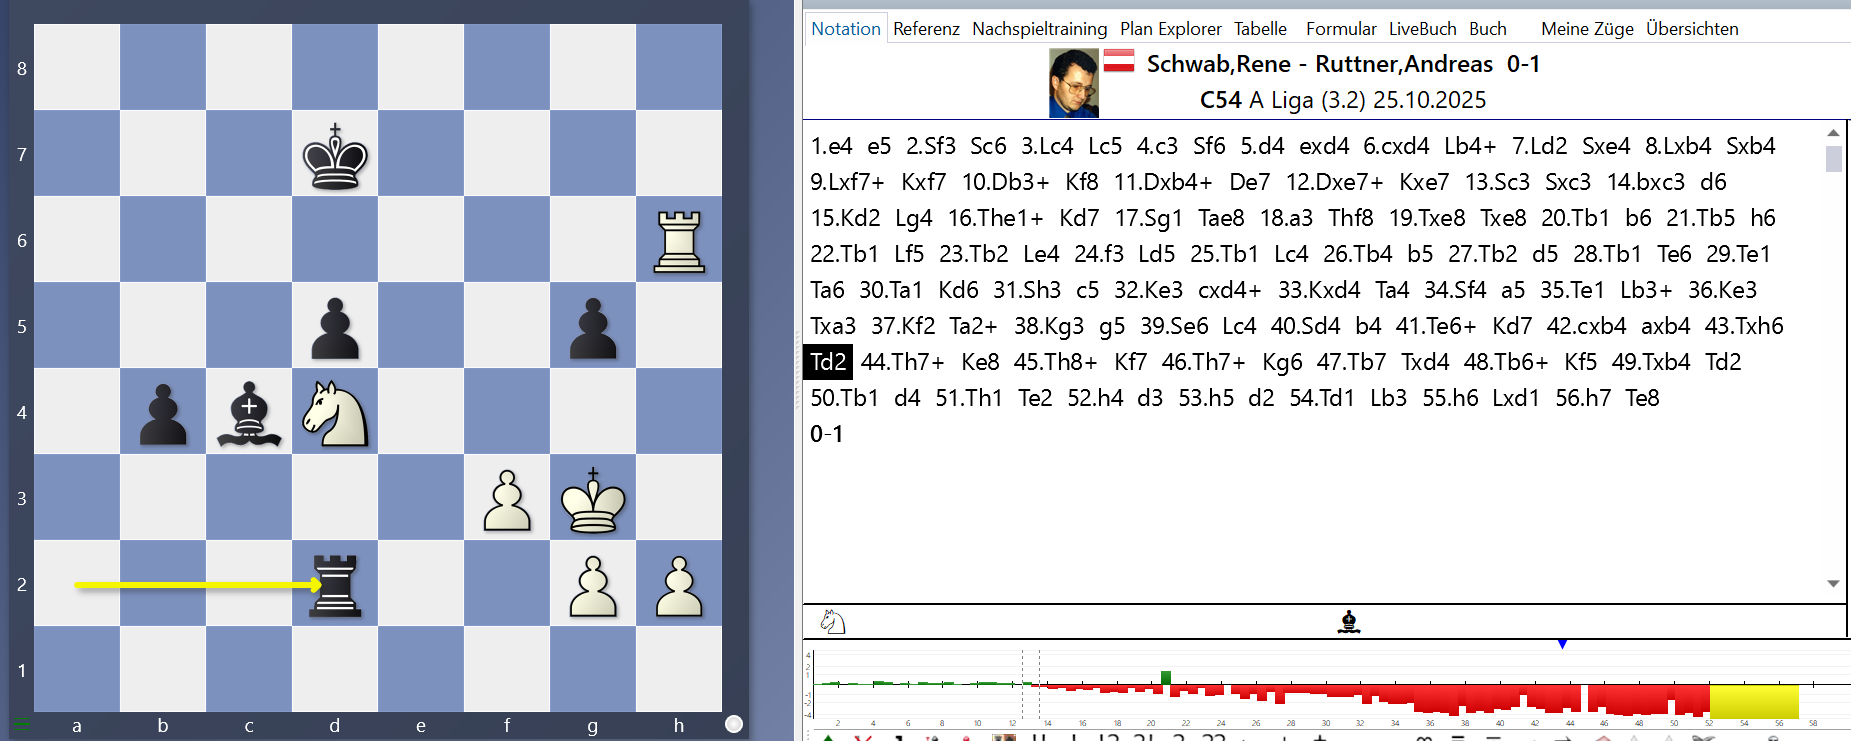The height and width of the screenshot is (741, 1851).
Task: Switch to the Übersichten tab
Action: pos(1692,29)
